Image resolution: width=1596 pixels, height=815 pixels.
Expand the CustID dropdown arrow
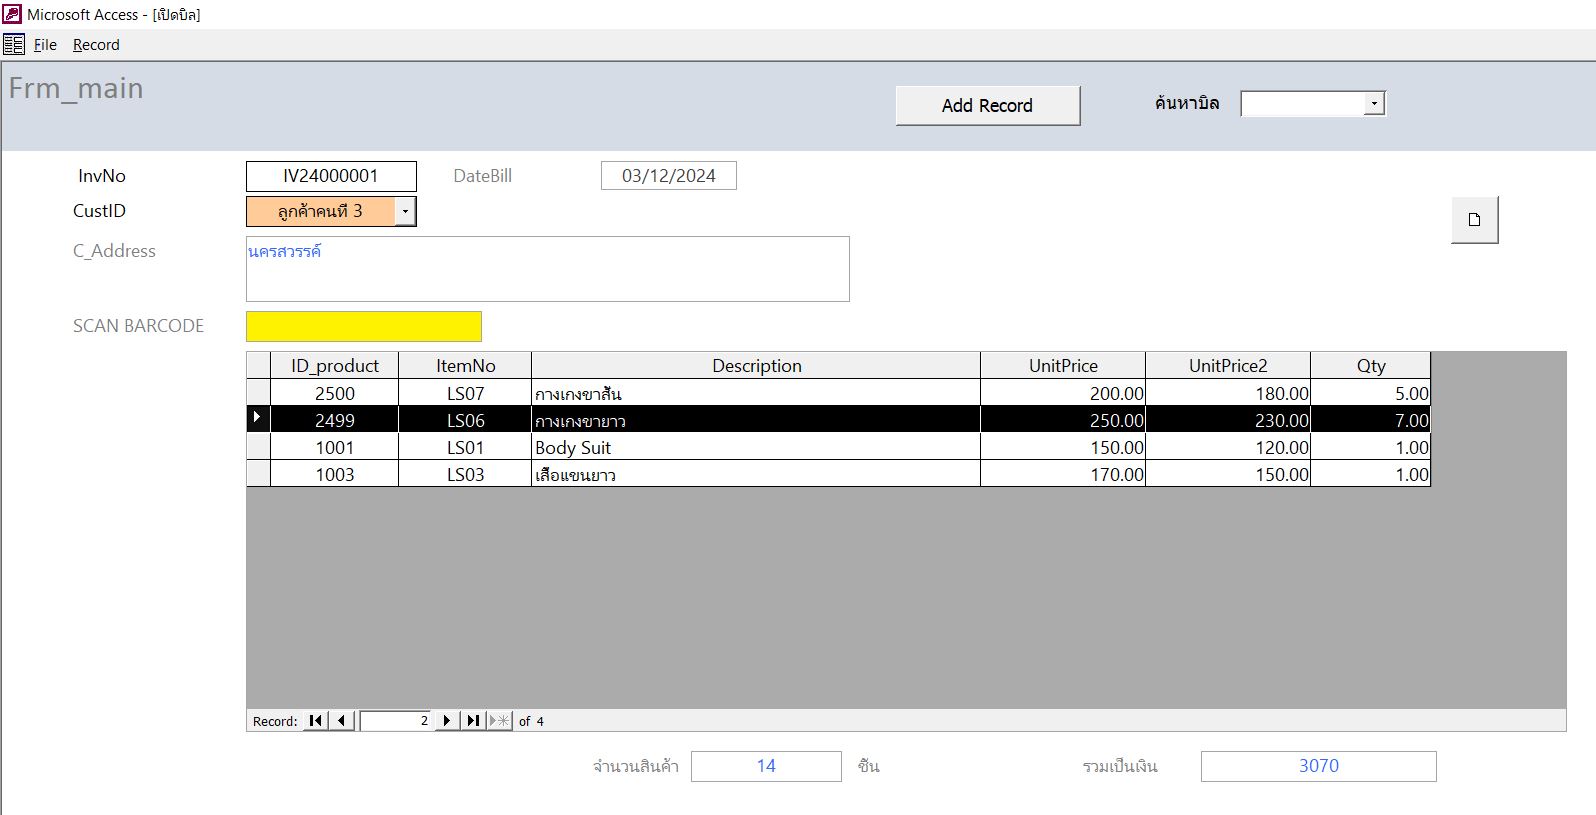pyautogui.click(x=405, y=211)
